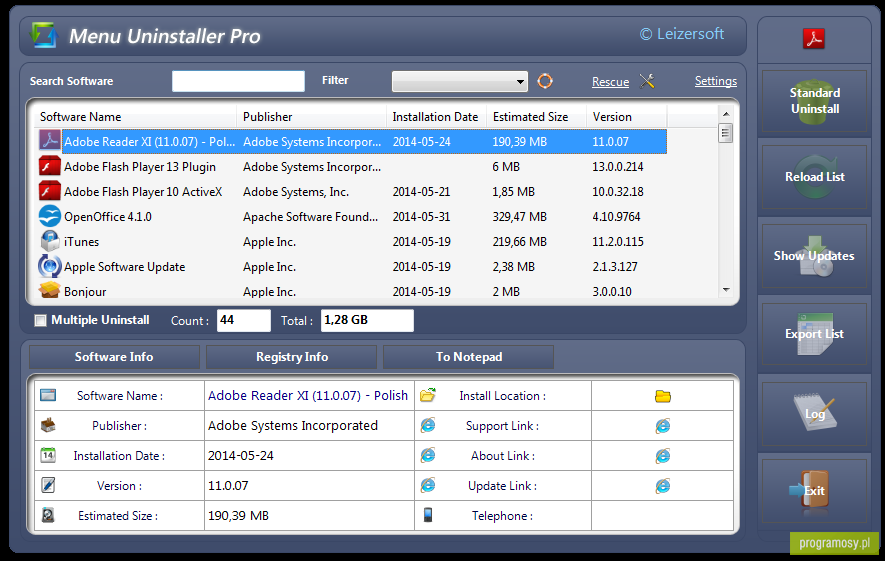Click the phone icon beside Telephone label
The width and height of the screenshot is (885, 561).
tap(428, 515)
